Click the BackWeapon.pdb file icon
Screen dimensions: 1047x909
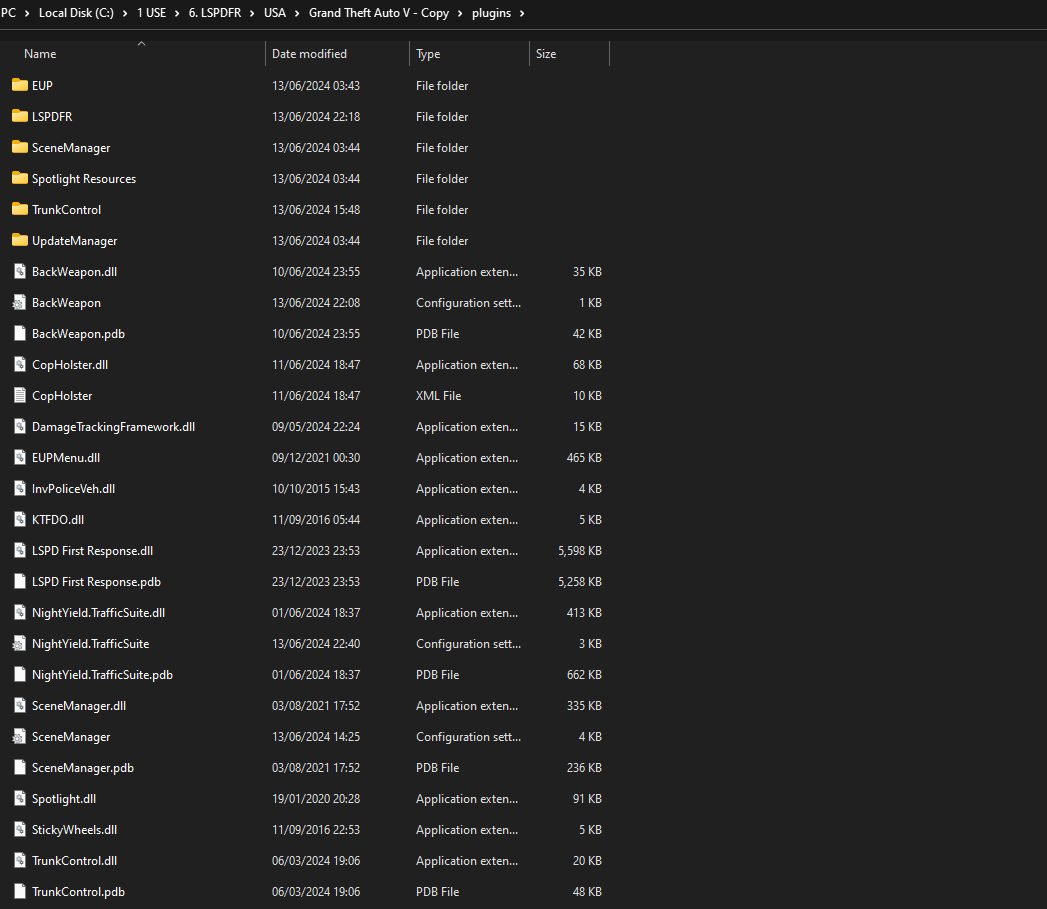[20, 333]
